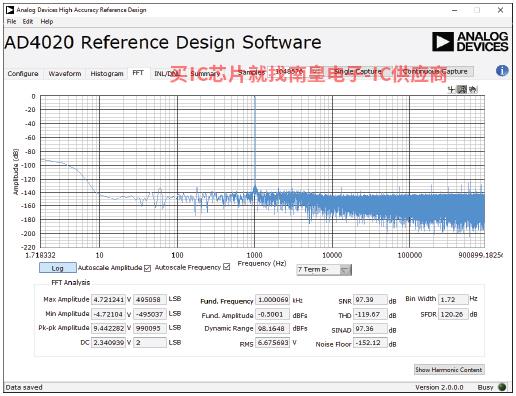Screen dimensions: 516x396
Task: Click the Fund. Amplitude value field
Action: (x=273, y=314)
